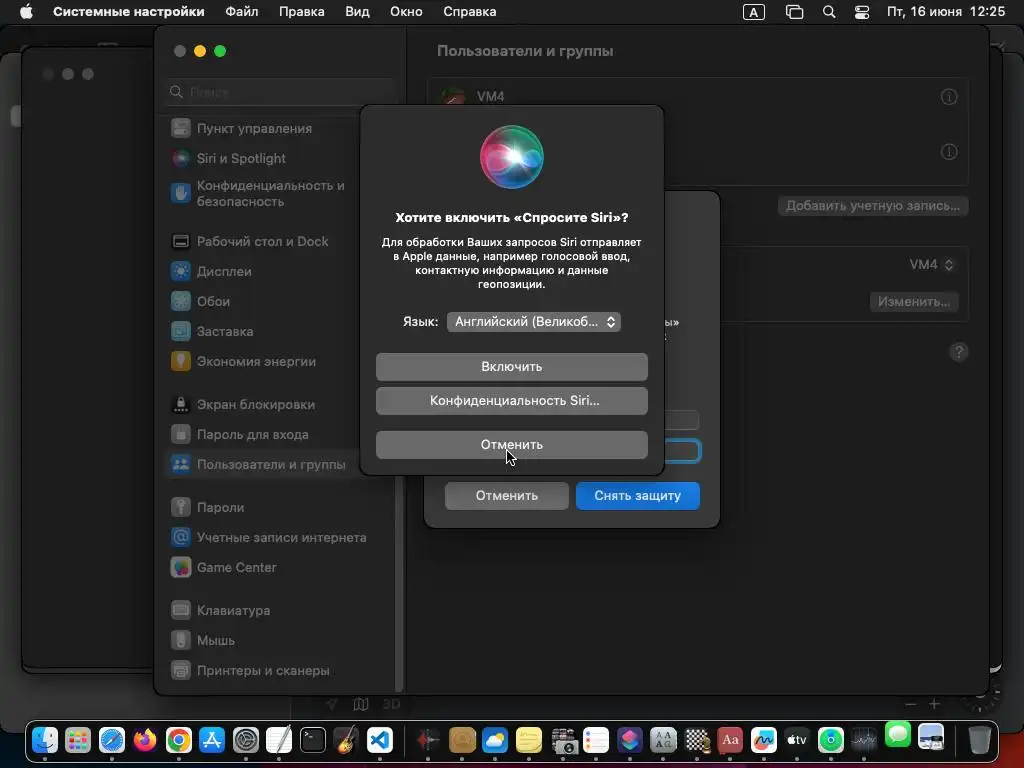This screenshot has height=768, width=1024.
Task: Click Отменить in the Siri dialog
Action: (511, 445)
